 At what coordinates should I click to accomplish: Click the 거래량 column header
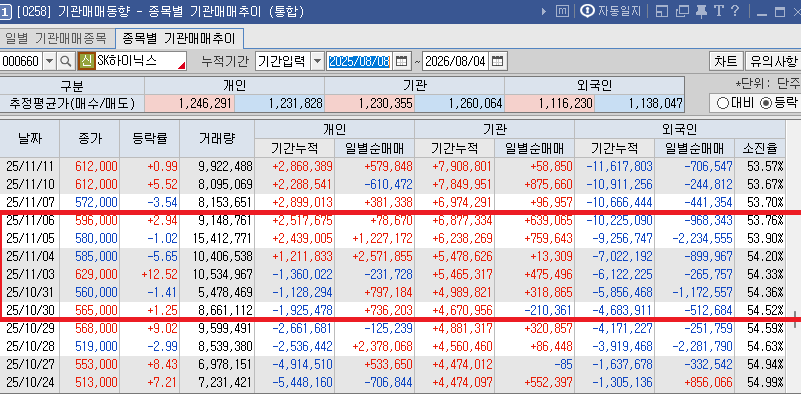pyautogui.click(x=217, y=138)
